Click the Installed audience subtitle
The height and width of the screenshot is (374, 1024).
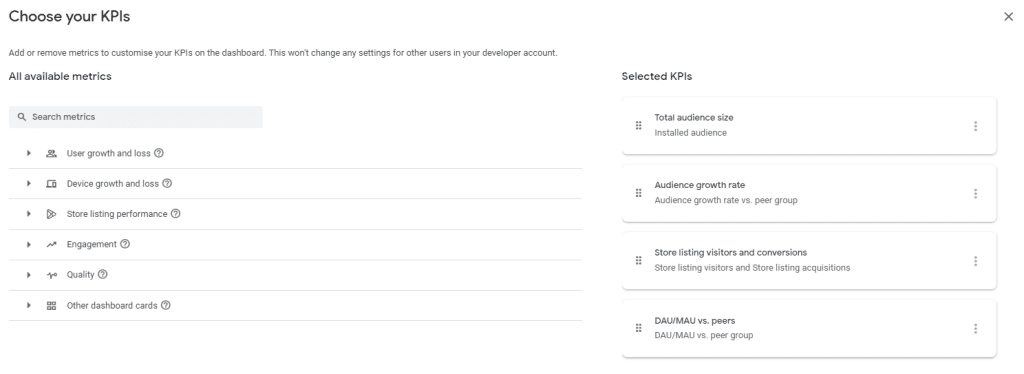click(690, 132)
